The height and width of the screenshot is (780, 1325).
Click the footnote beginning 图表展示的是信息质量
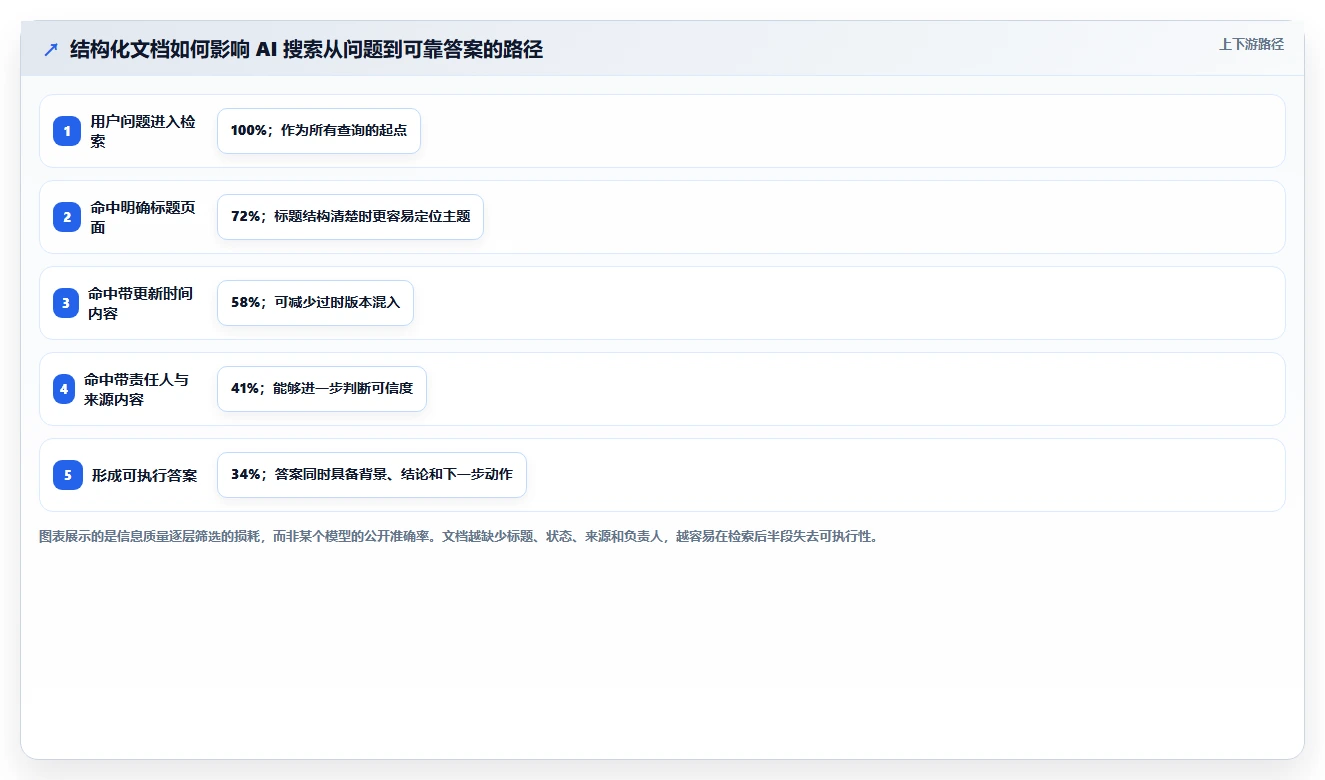[x=459, y=537]
